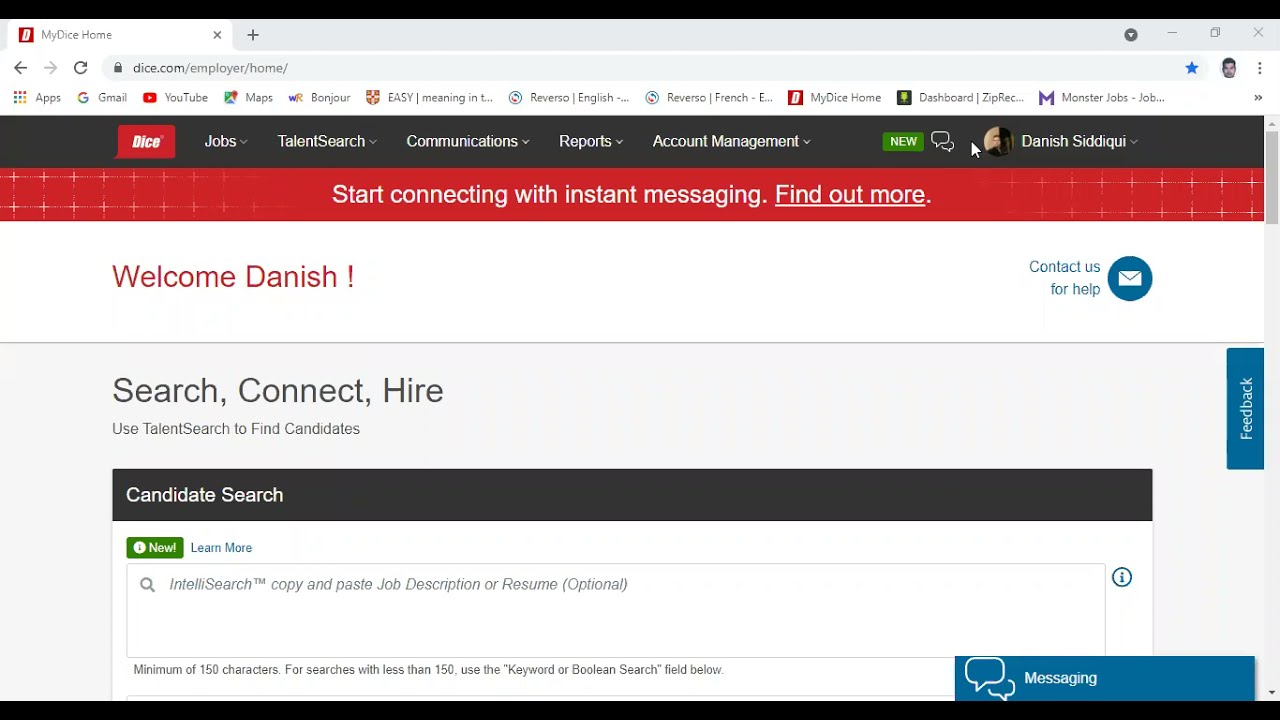Click Contact us for help link
The height and width of the screenshot is (720, 1280).
coord(1065,278)
